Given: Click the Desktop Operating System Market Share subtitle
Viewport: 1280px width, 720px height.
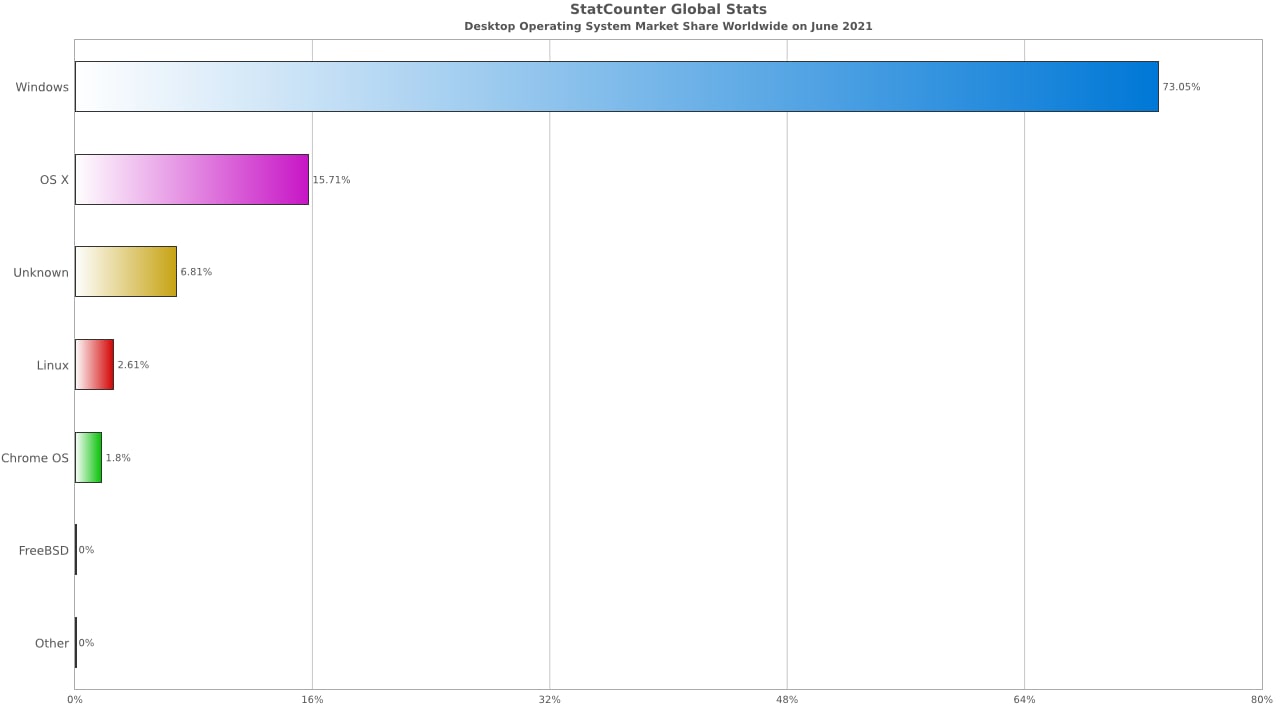Looking at the screenshot, I should (x=668, y=26).
